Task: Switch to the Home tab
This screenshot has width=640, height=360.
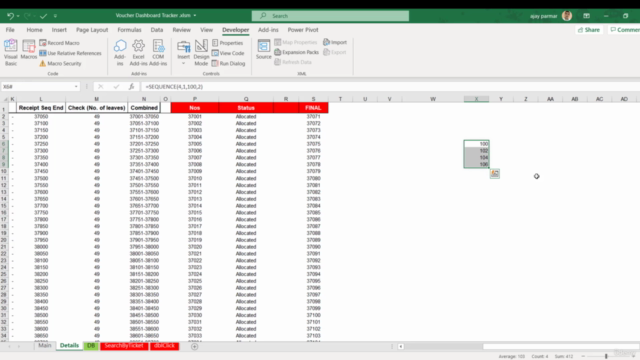Action: 34,30
